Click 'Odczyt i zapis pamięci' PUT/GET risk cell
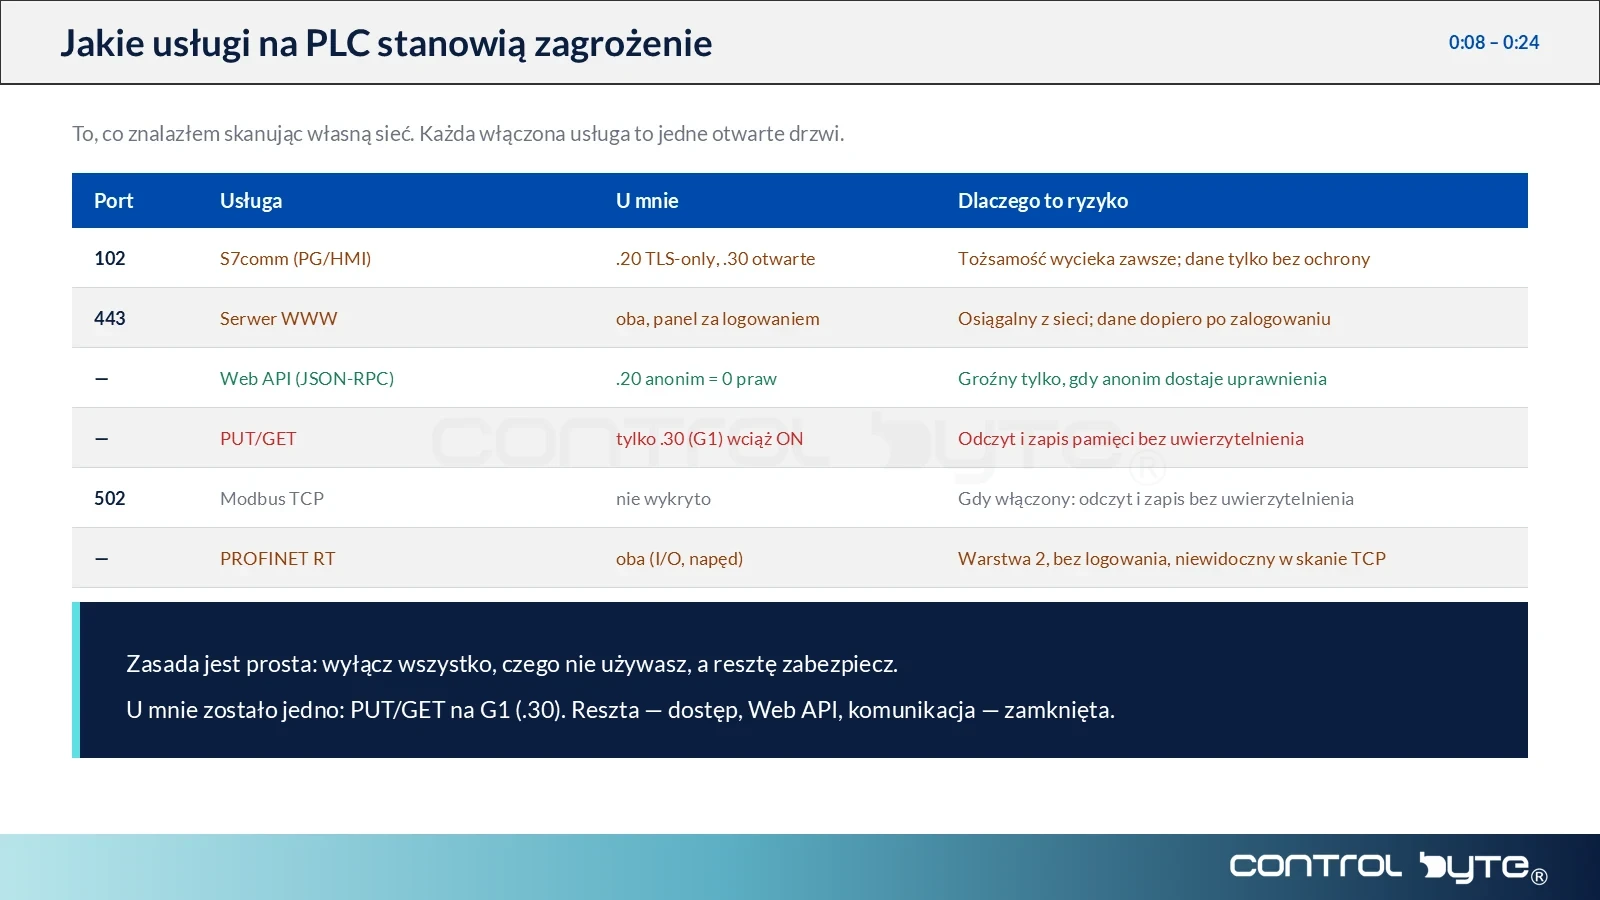 coord(1130,438)
